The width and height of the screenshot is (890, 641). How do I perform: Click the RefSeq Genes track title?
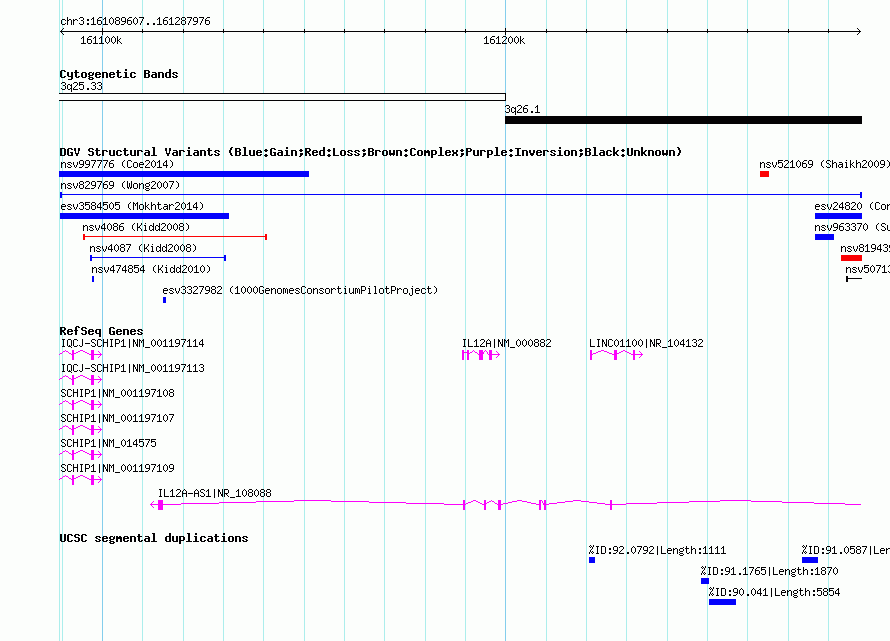pyautogui.click(x=101, y=331)
